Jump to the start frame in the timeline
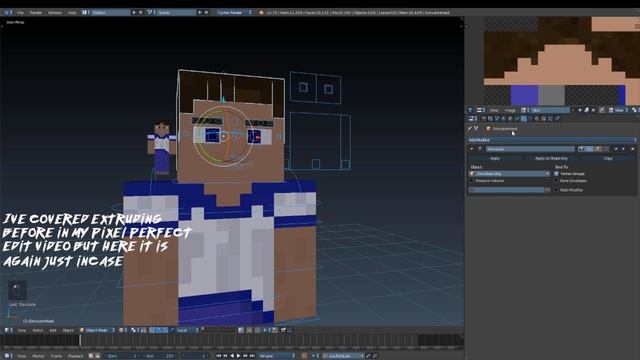Viewport: 640px width, 360px height. (219, 356)
